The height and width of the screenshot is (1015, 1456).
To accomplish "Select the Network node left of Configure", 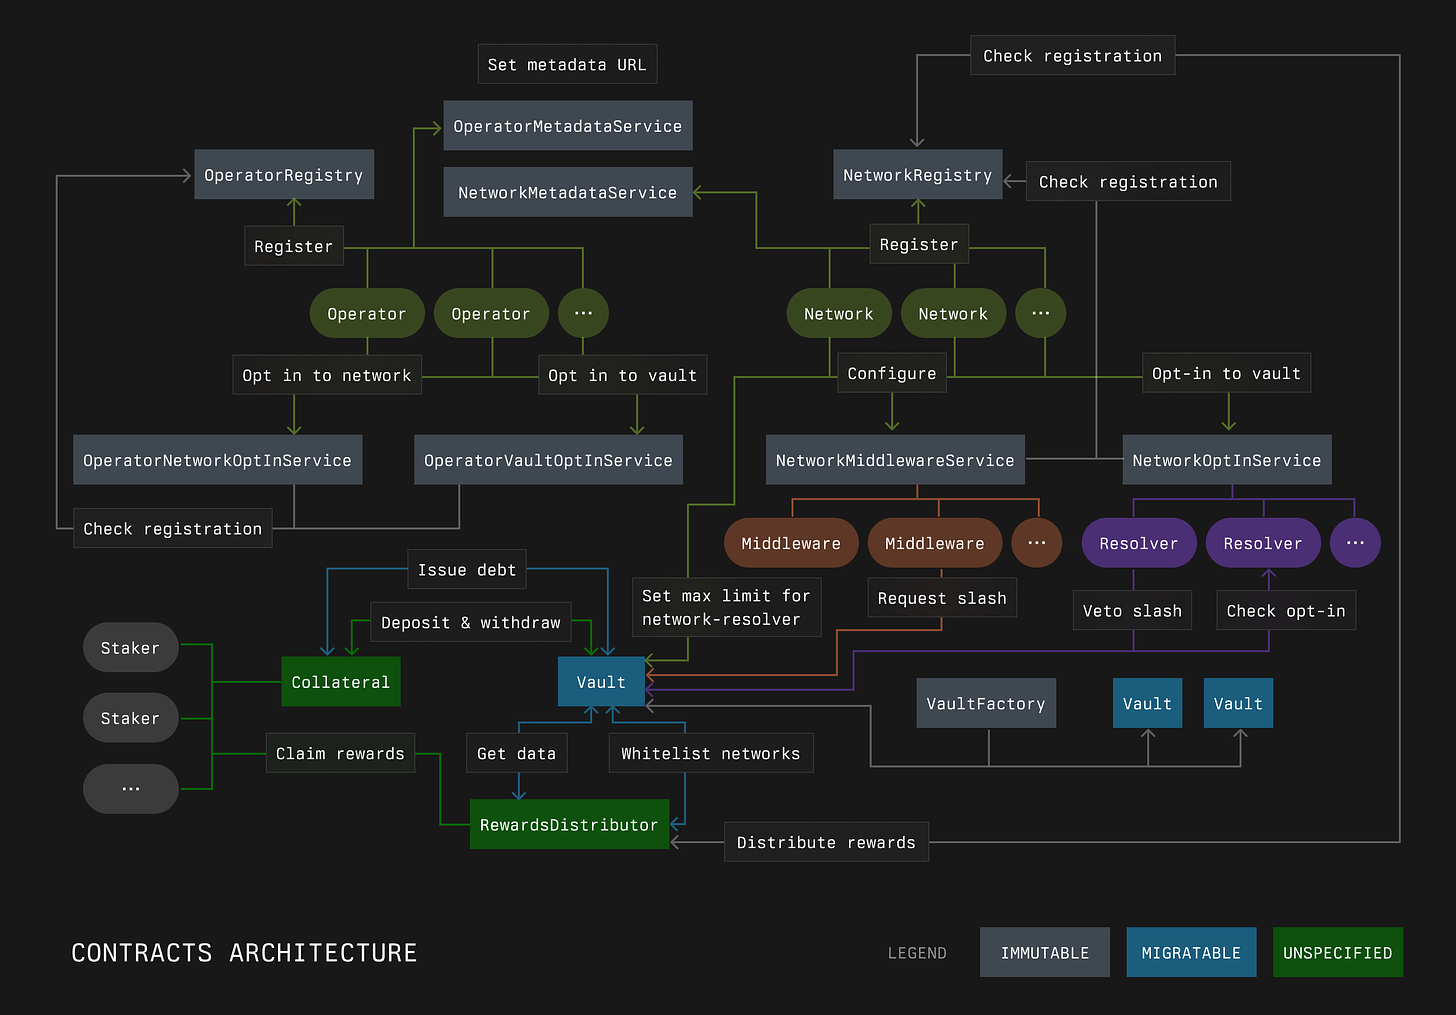I will pos(839,313).
